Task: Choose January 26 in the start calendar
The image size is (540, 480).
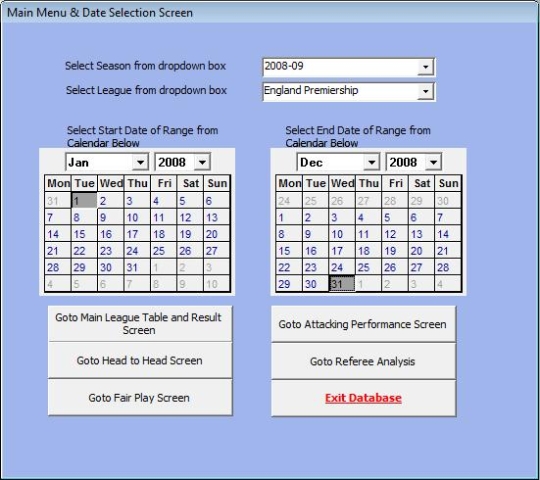Action: [x=190, y=251]
